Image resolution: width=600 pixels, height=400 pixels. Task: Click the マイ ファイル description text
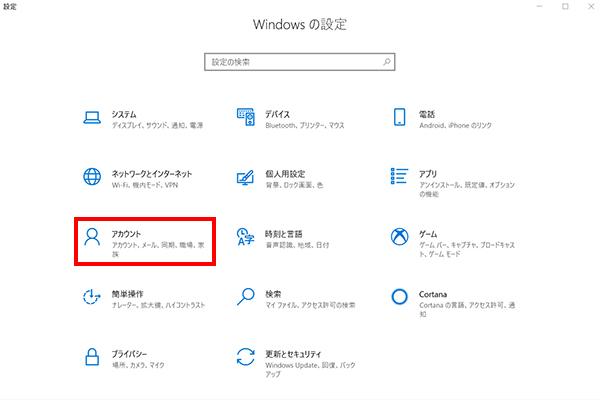coord(310,305)
